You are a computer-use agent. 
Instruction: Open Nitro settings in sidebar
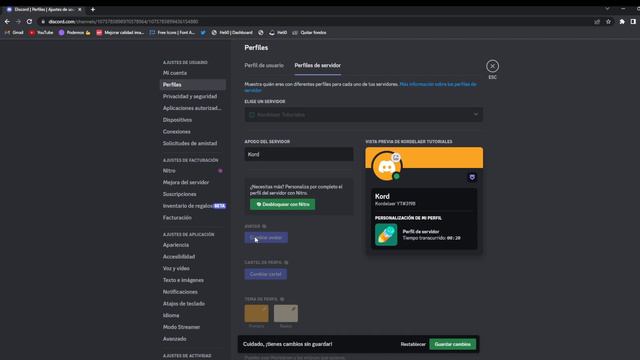pyautogui.click(x=193, y=171)
